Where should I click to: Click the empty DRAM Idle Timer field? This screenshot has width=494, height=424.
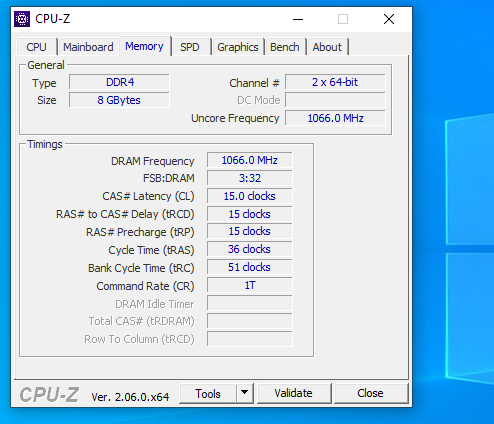(250, 304)
